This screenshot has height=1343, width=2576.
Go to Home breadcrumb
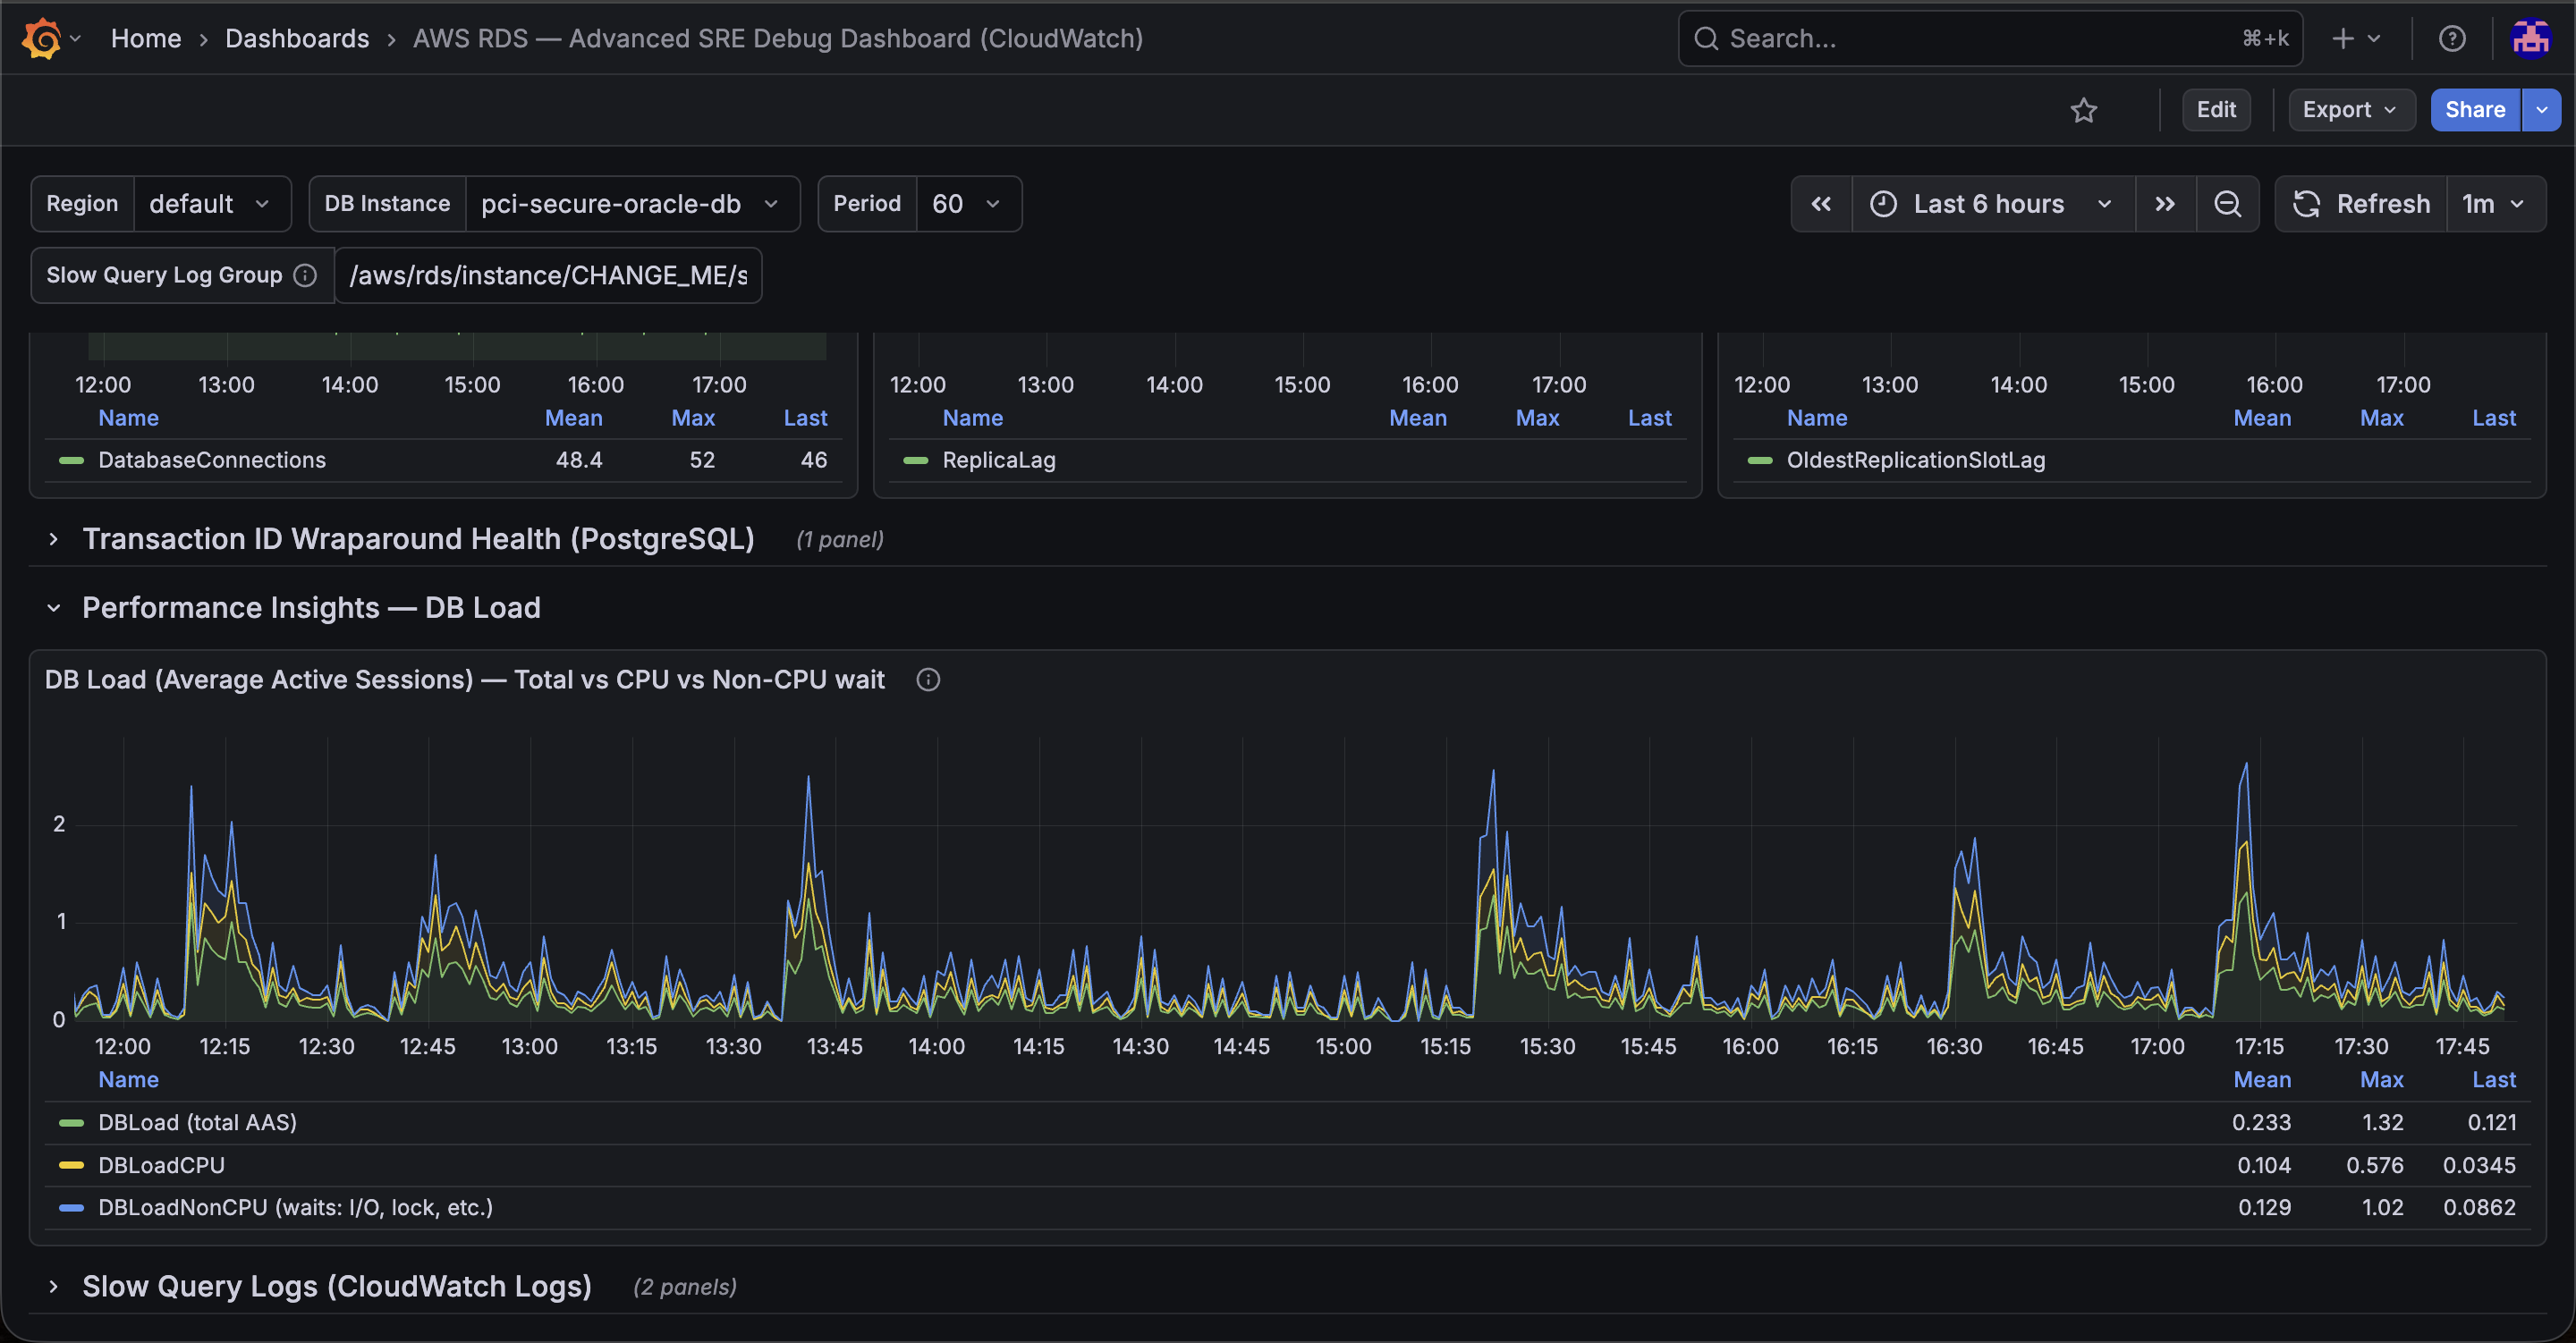tap(146, 39)
